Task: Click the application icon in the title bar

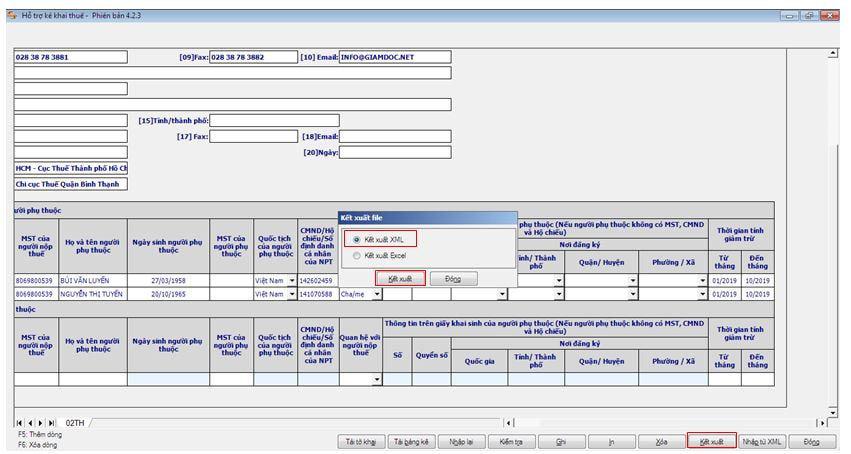Action: (x=11, y=15)
